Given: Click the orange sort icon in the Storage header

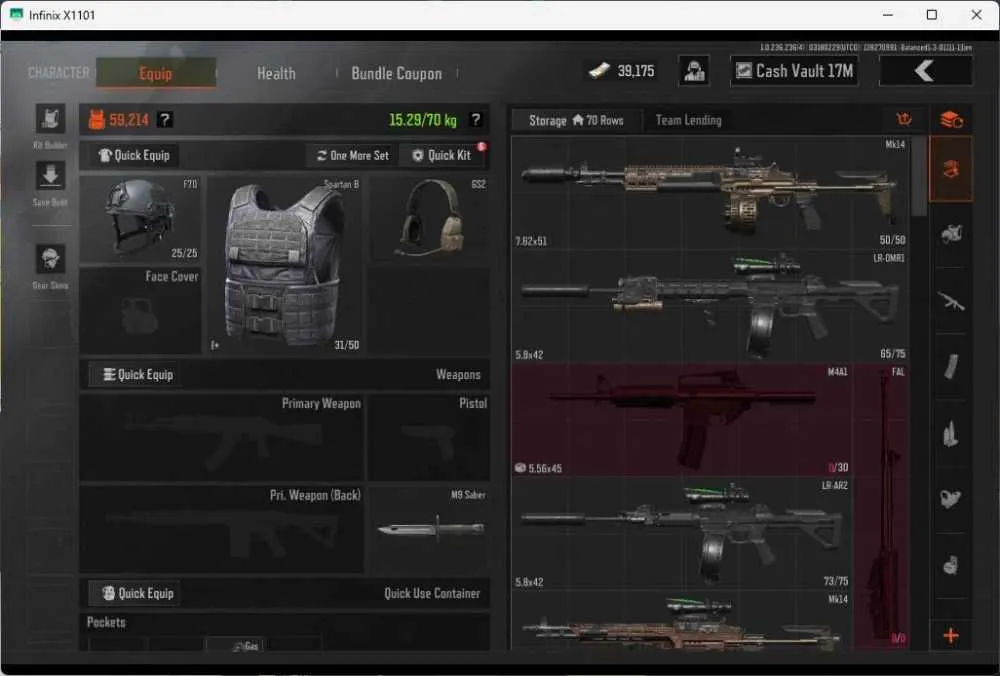Looking at the screenshot, I should [904, 119].
